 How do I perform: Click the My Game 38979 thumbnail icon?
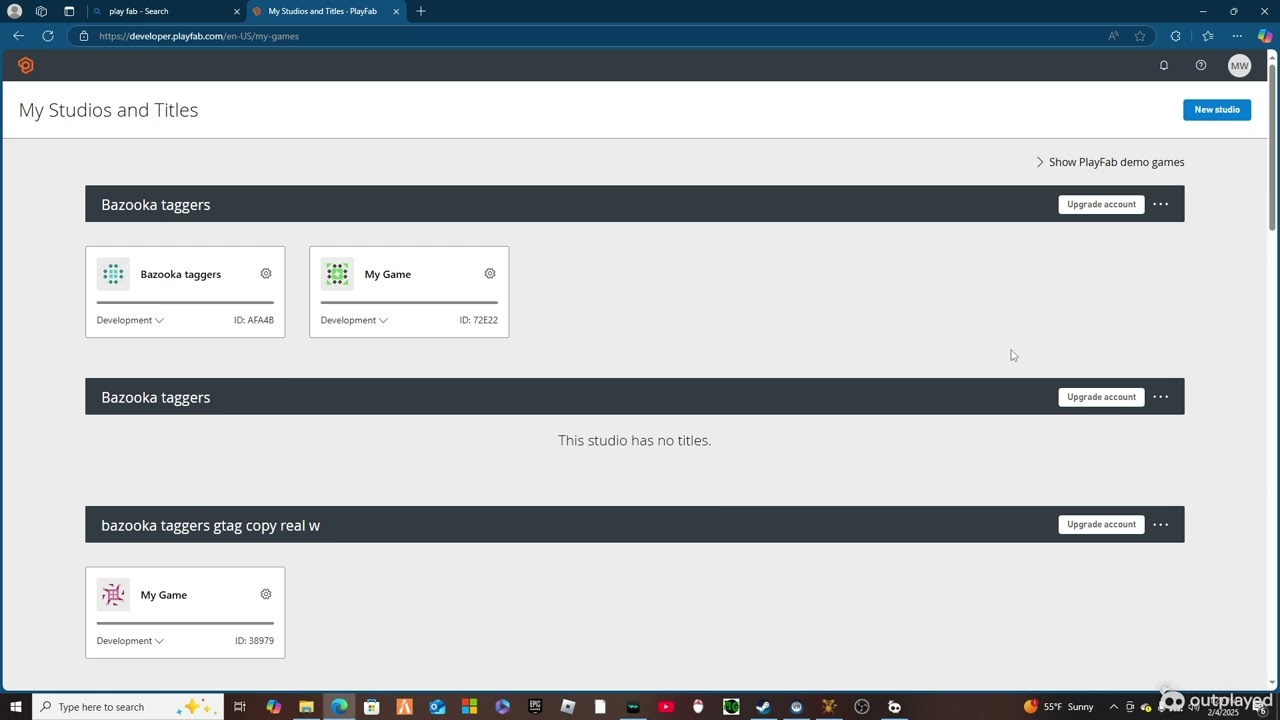pos(113,595)
